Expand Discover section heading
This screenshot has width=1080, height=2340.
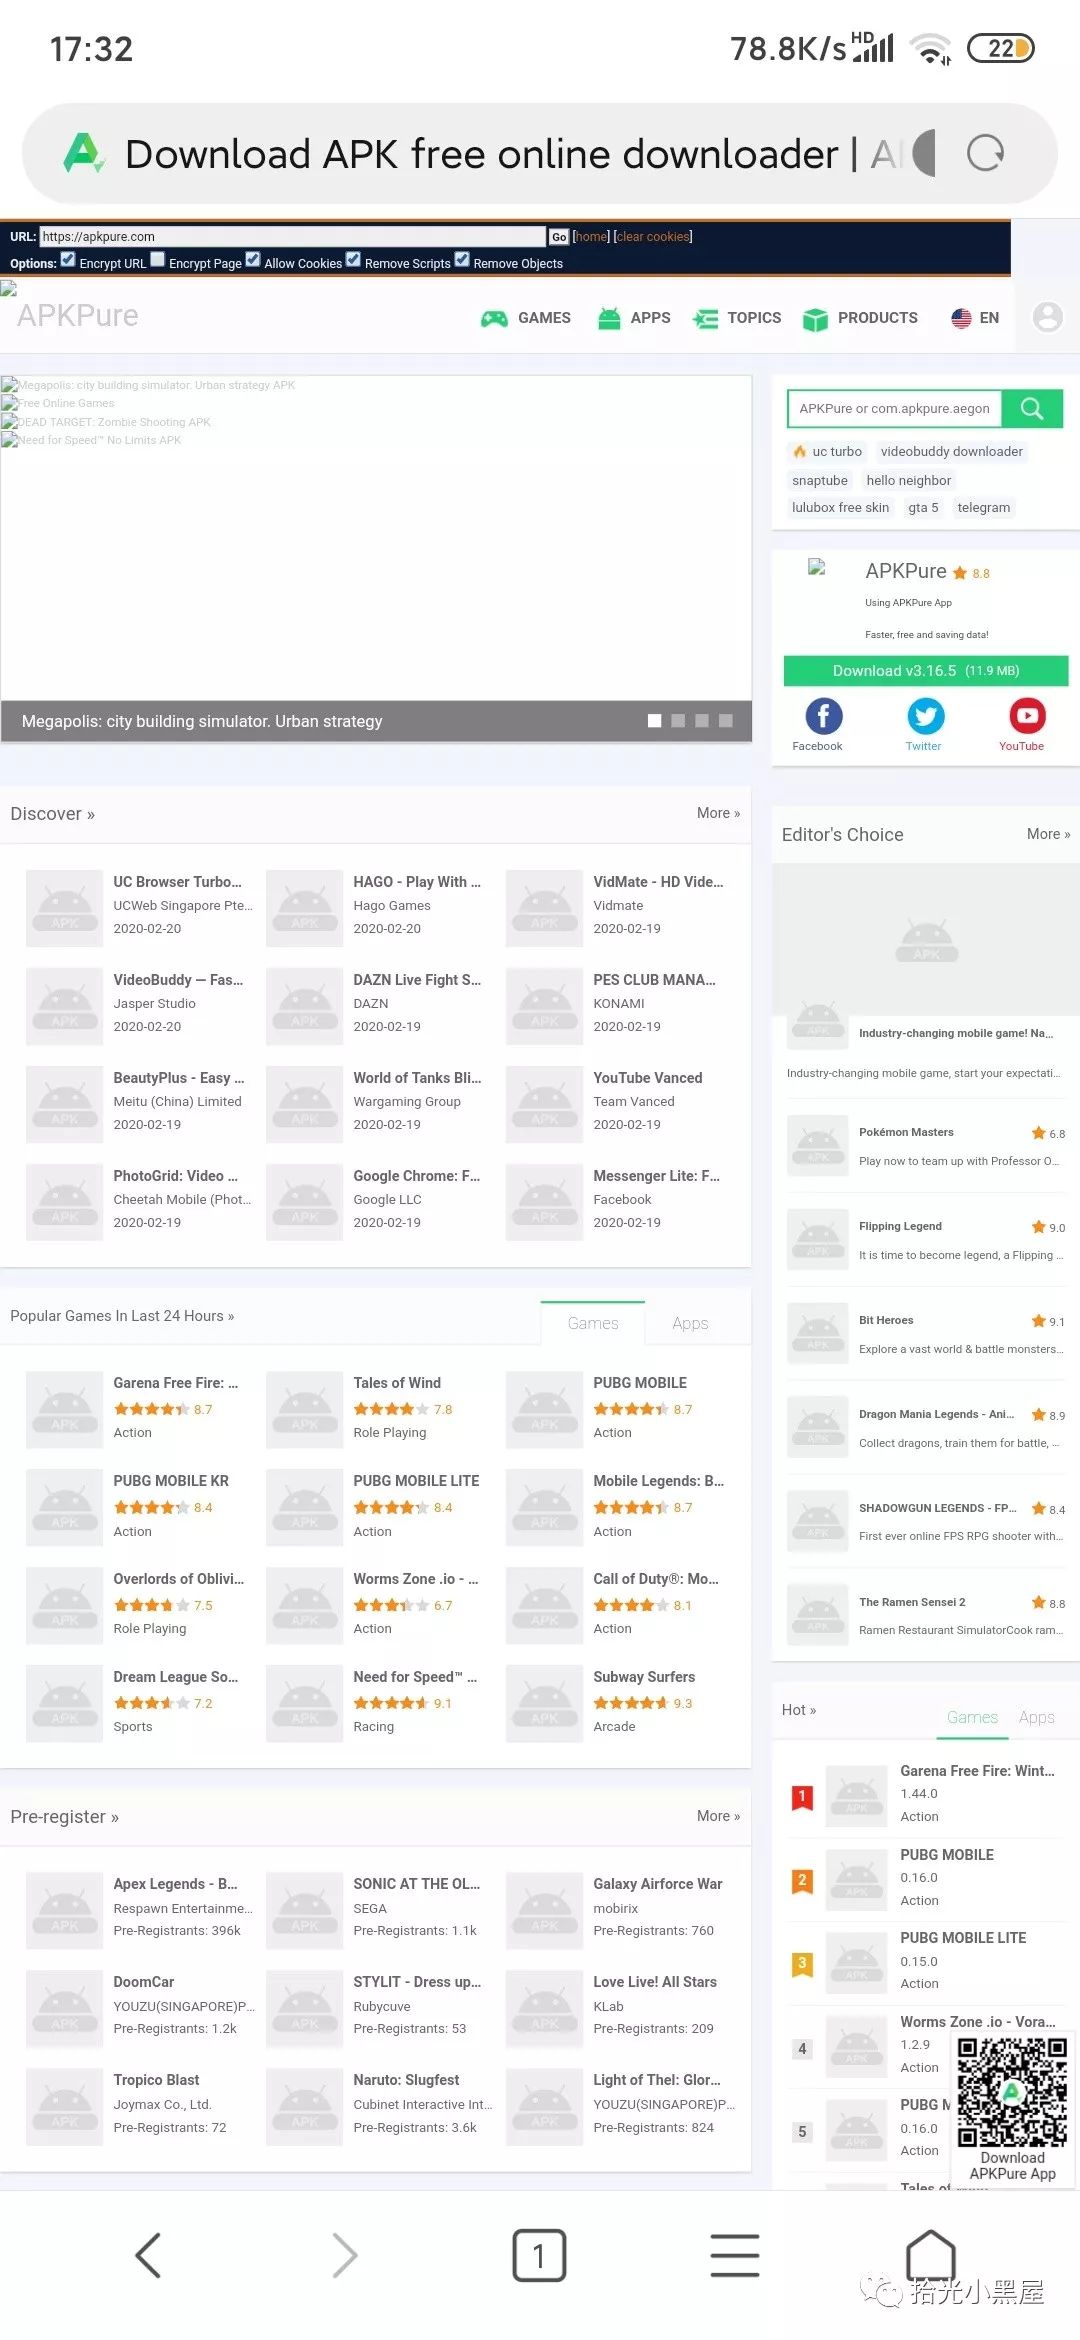coord(52,814)
